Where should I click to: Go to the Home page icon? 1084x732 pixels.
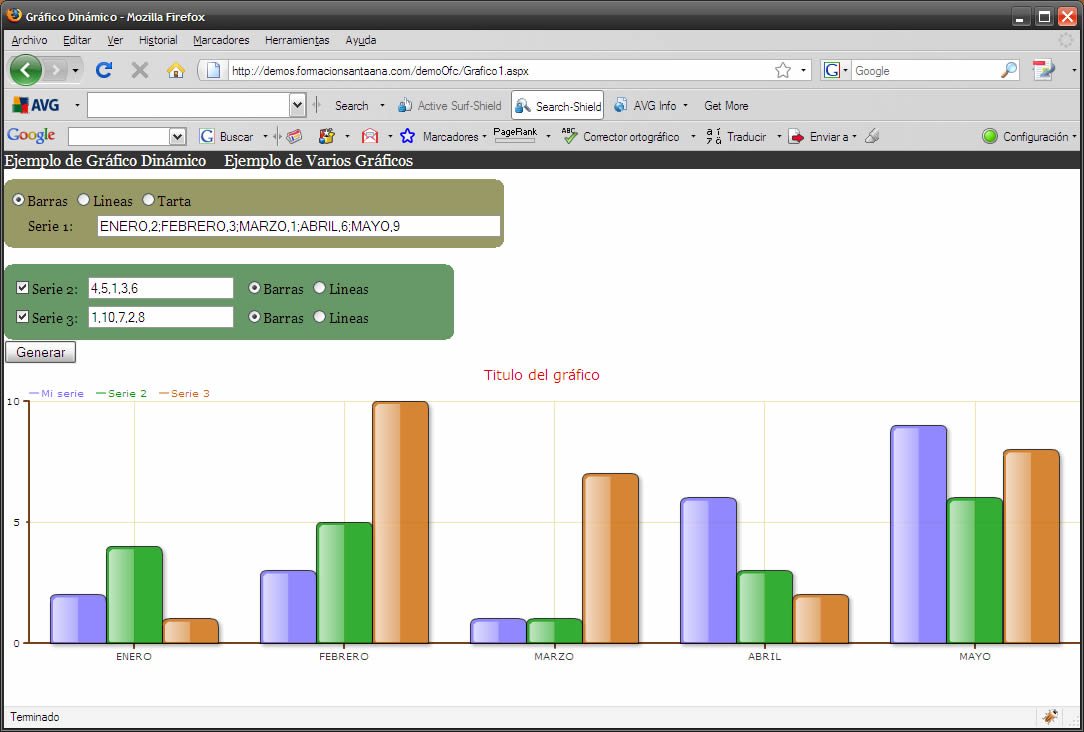tap(176, 70)
